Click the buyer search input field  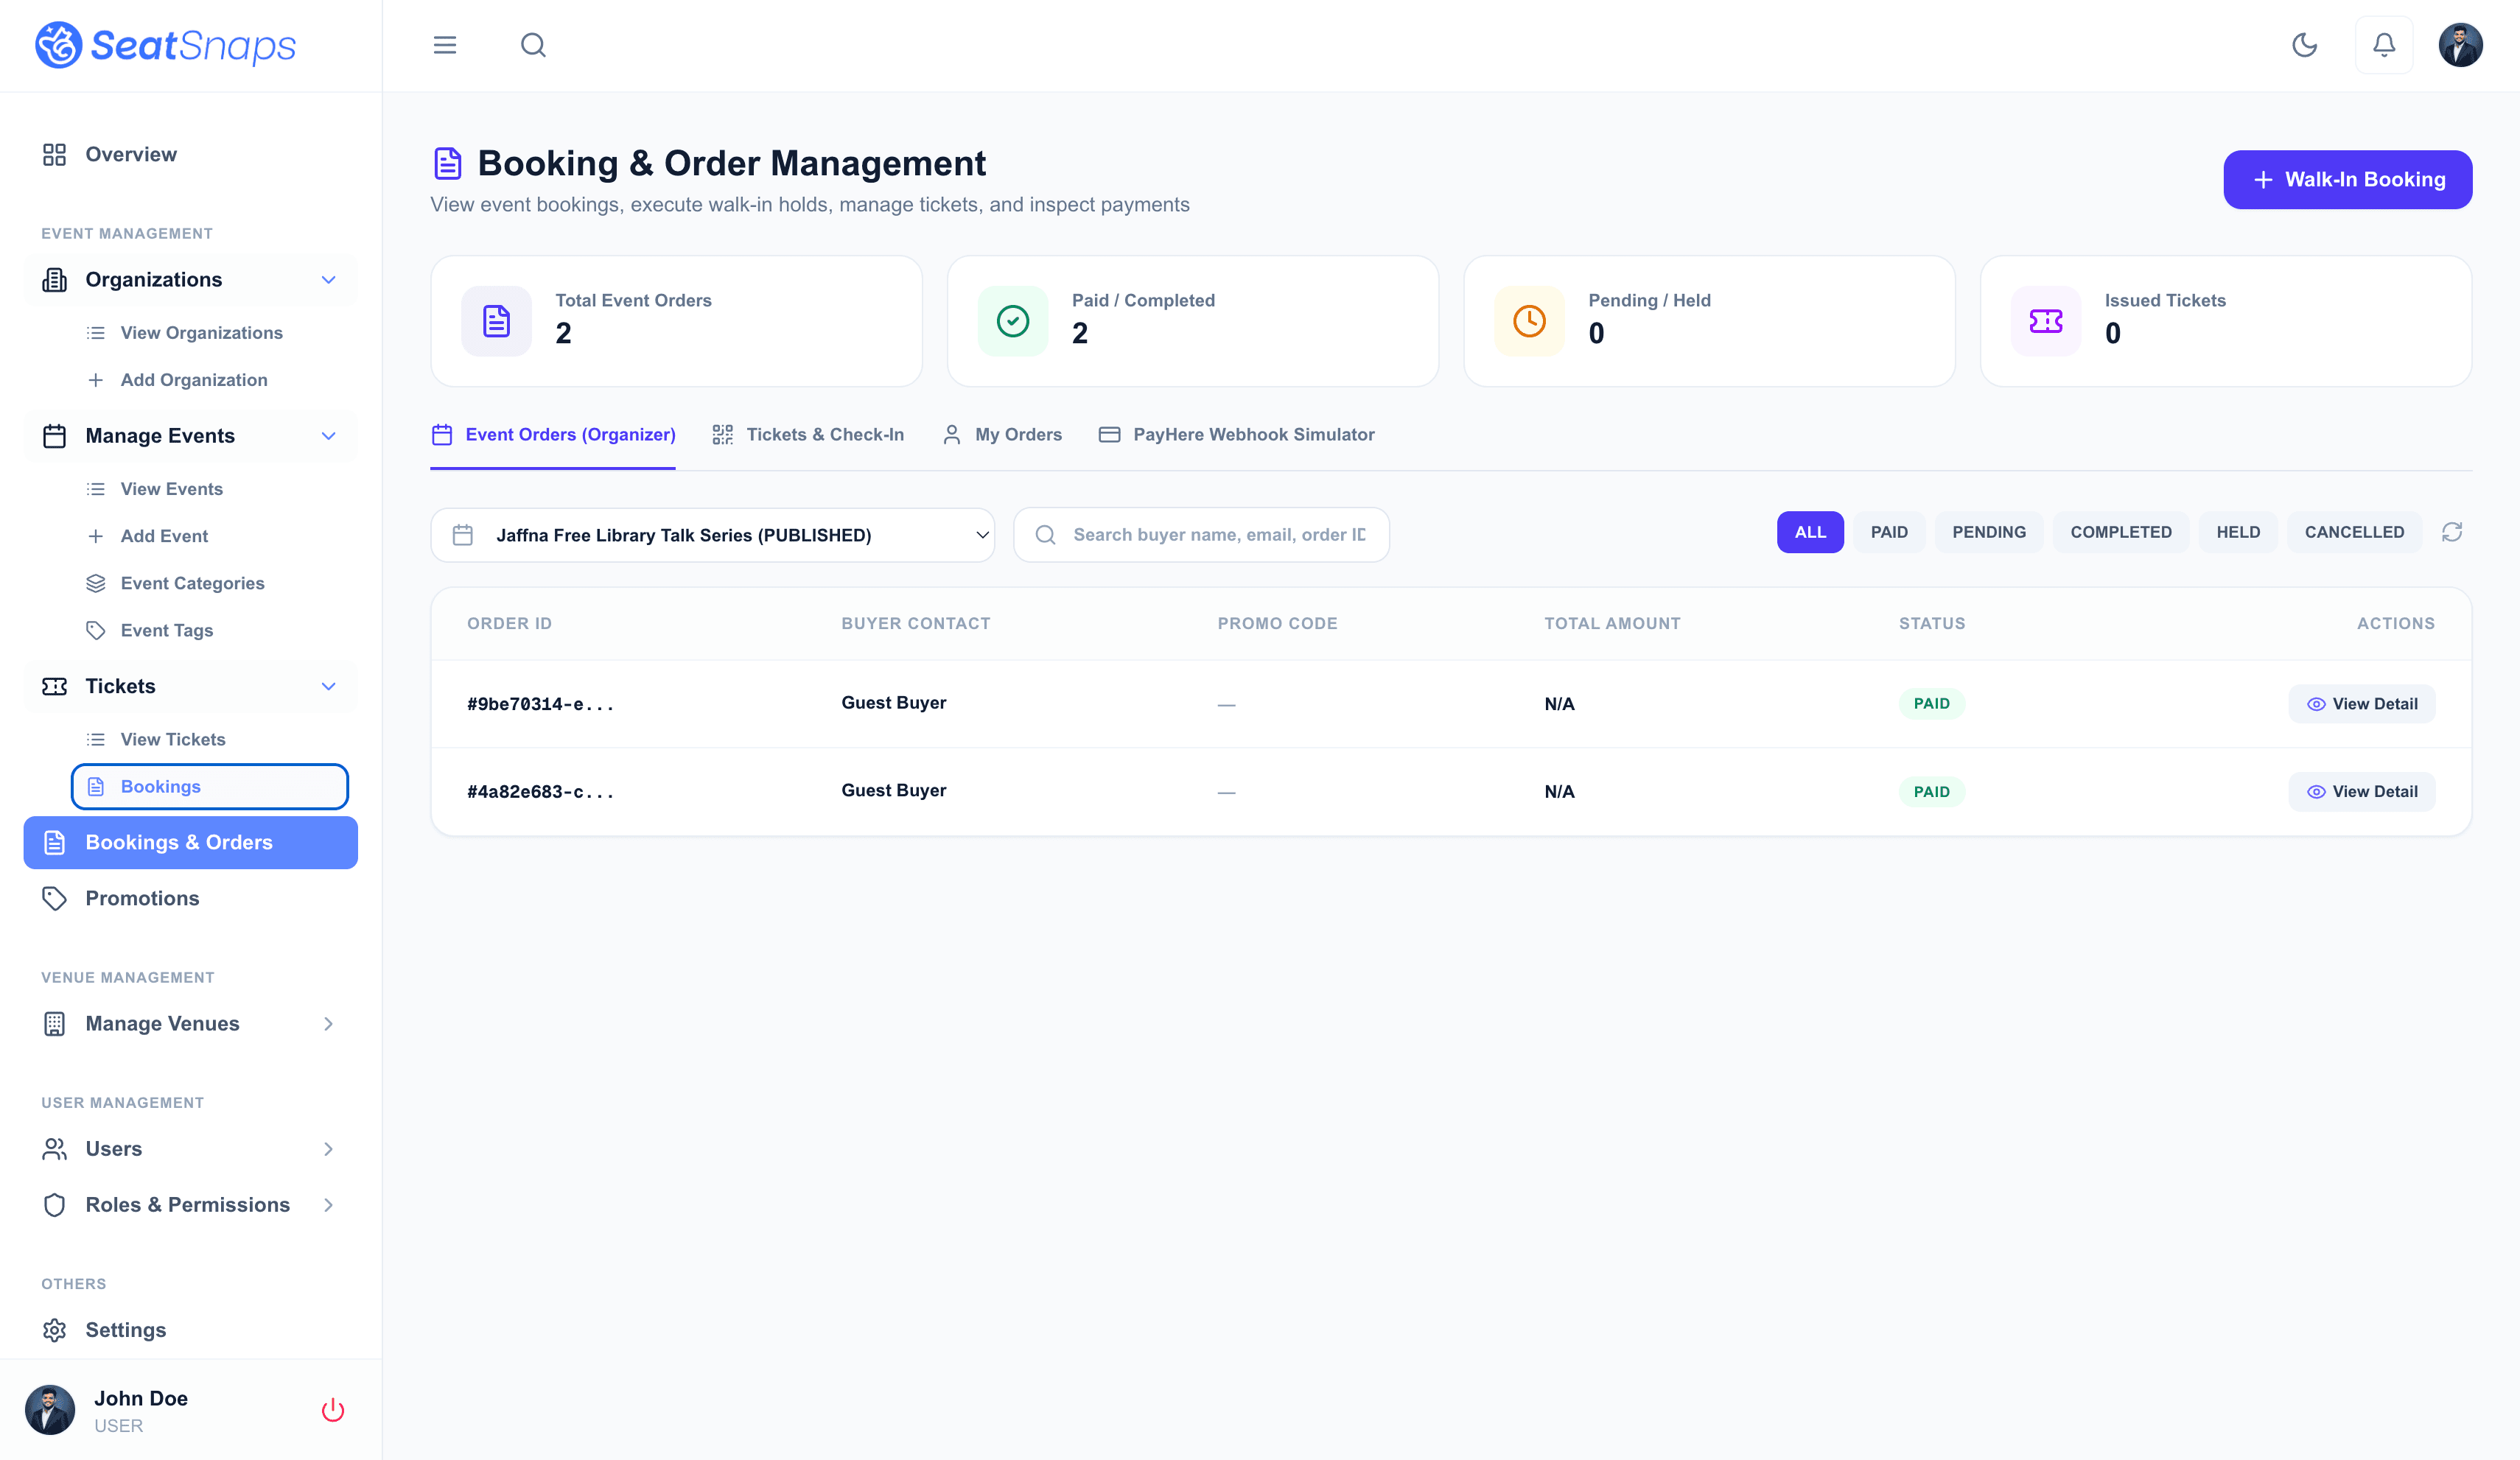click(x=1201, y=535)
